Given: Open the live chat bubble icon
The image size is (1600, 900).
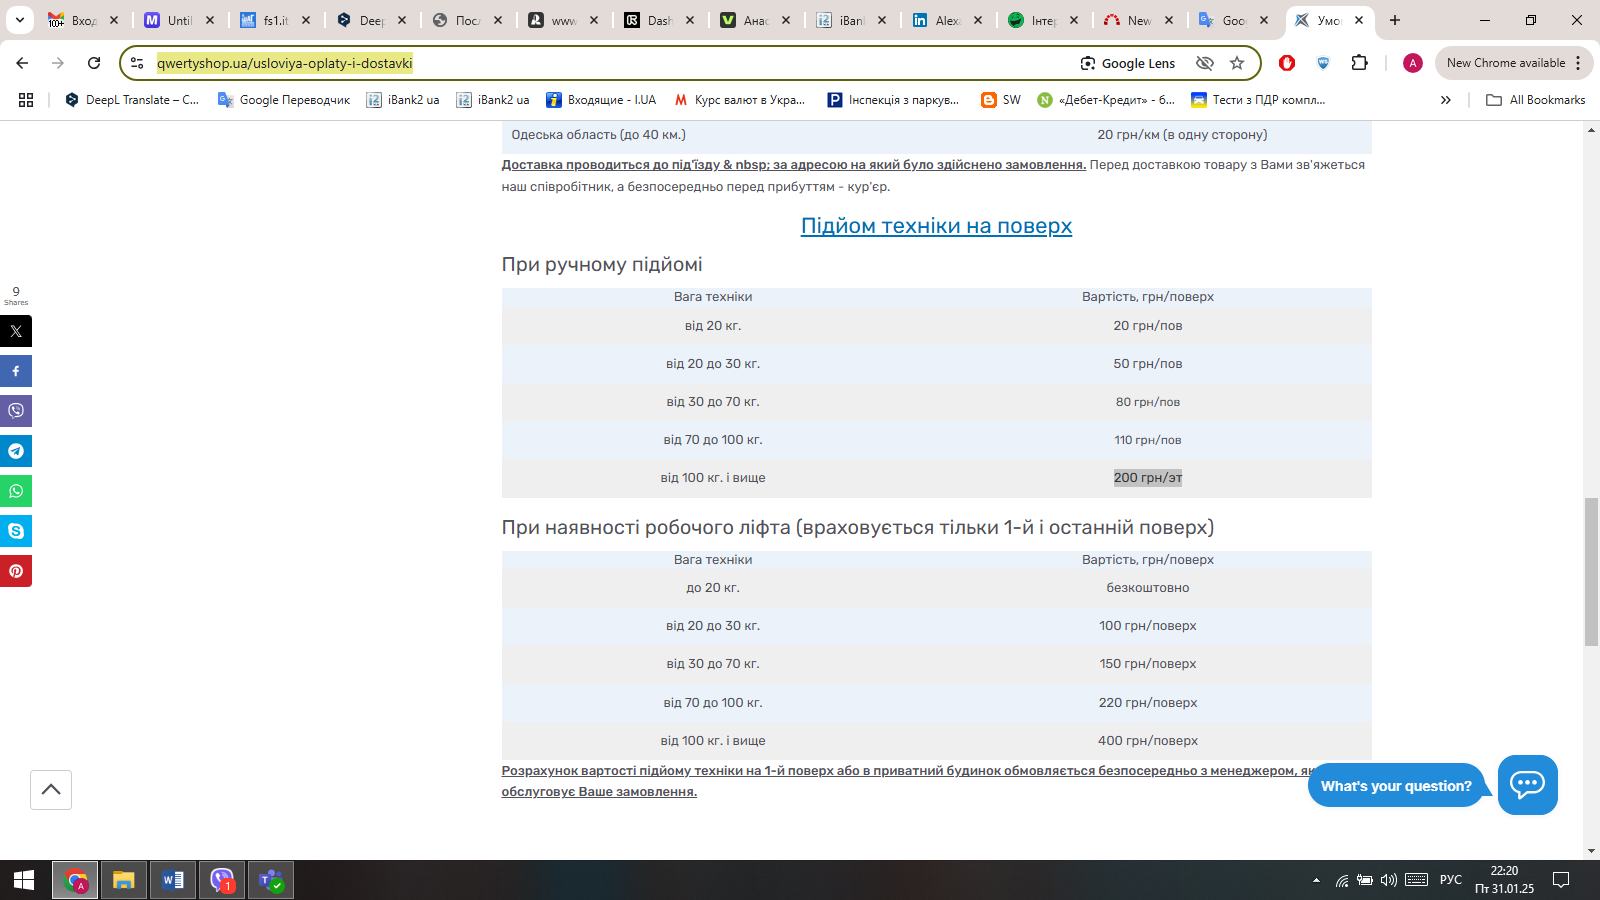Looking at the screenshot, I should point(1527,785).
